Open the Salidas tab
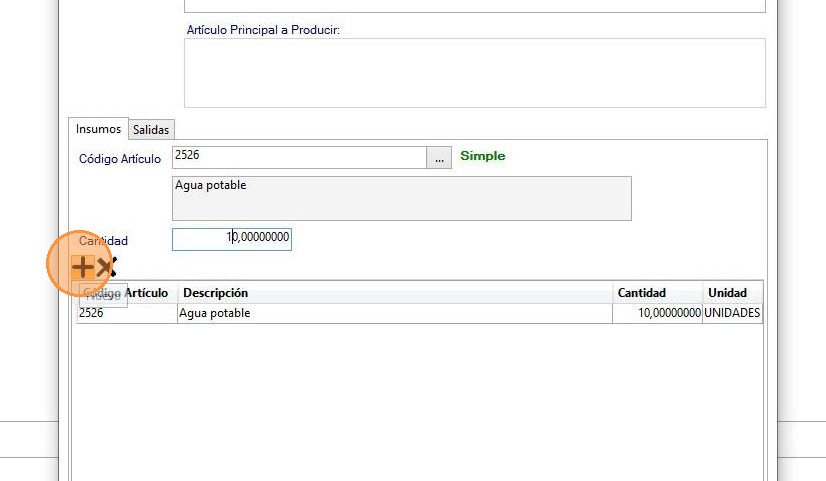The width and height of the screenshot is (826, 481). [151, 130]
